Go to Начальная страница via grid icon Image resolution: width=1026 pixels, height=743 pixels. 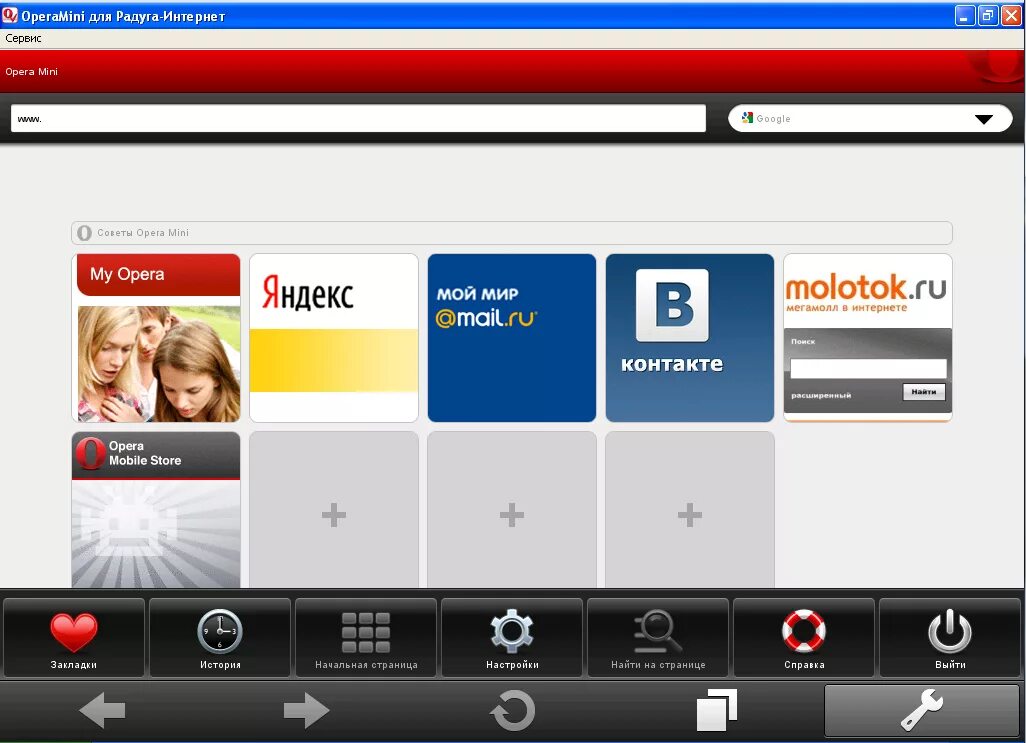(x=366, y=638)
